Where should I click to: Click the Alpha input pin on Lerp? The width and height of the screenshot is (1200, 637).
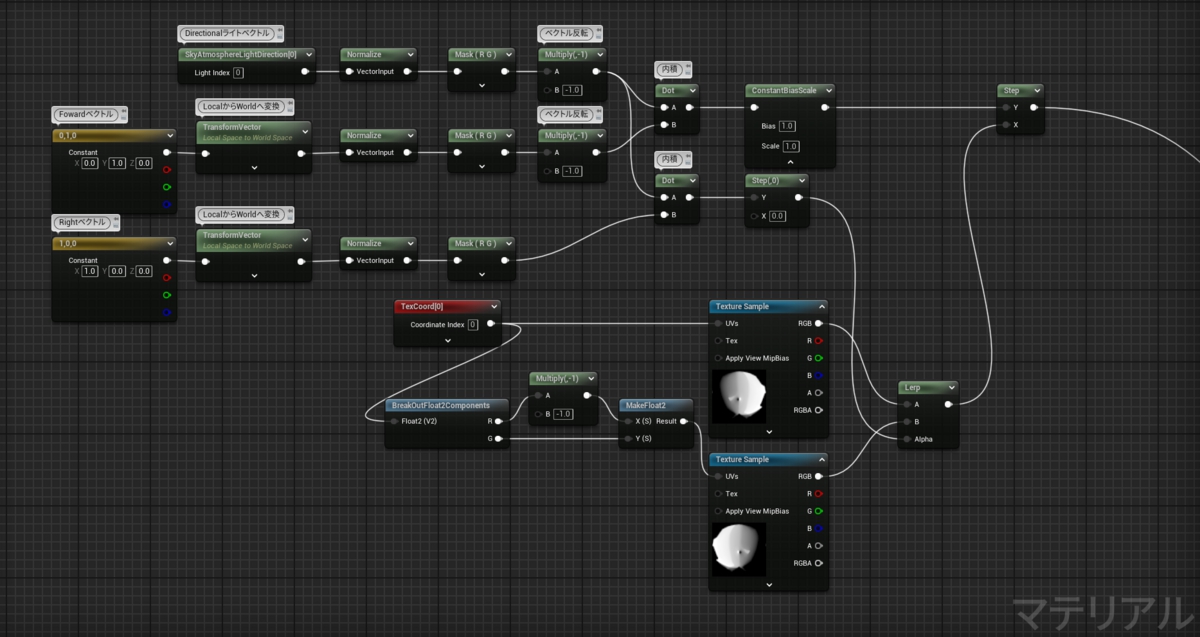point(907,438)
